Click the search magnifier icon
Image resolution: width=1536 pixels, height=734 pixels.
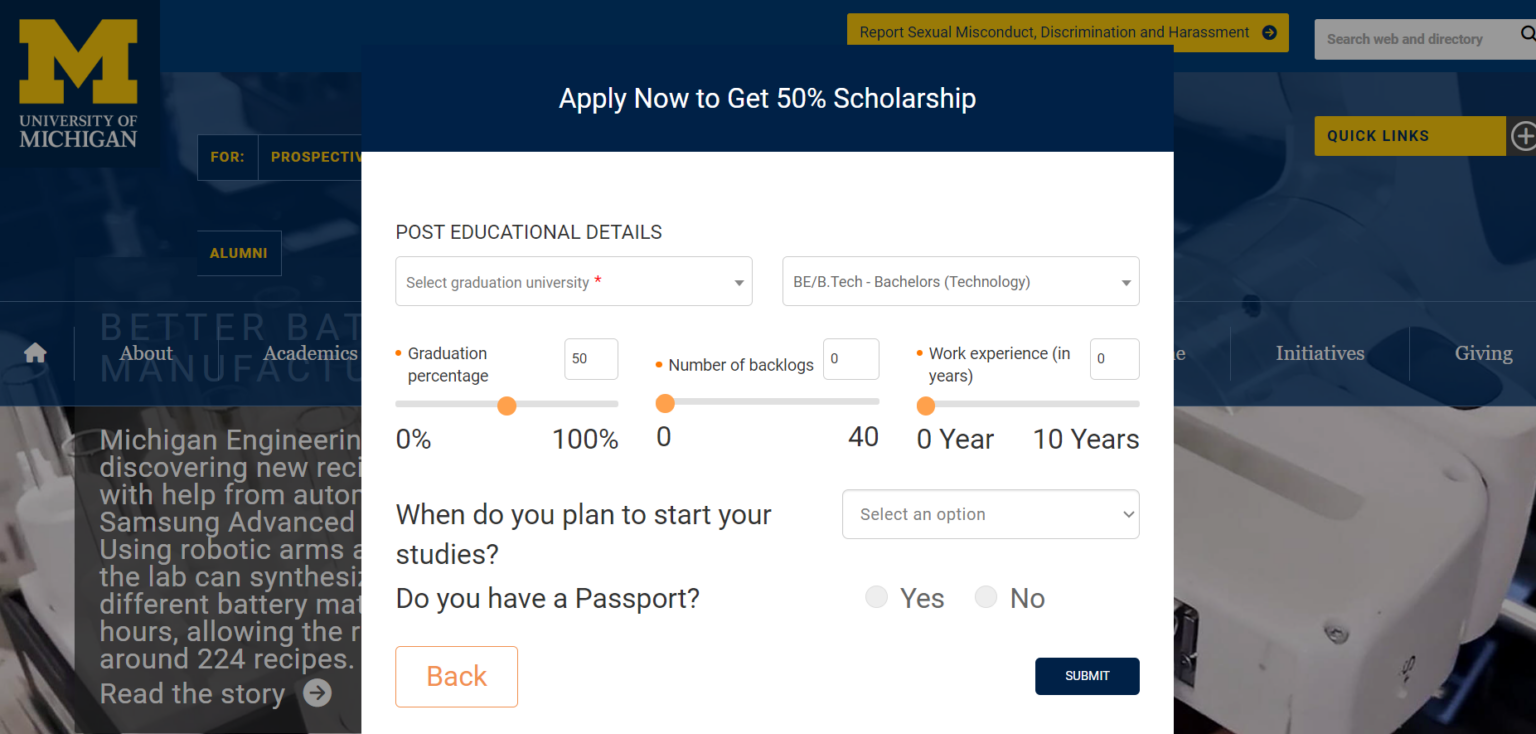[1528, 33]
